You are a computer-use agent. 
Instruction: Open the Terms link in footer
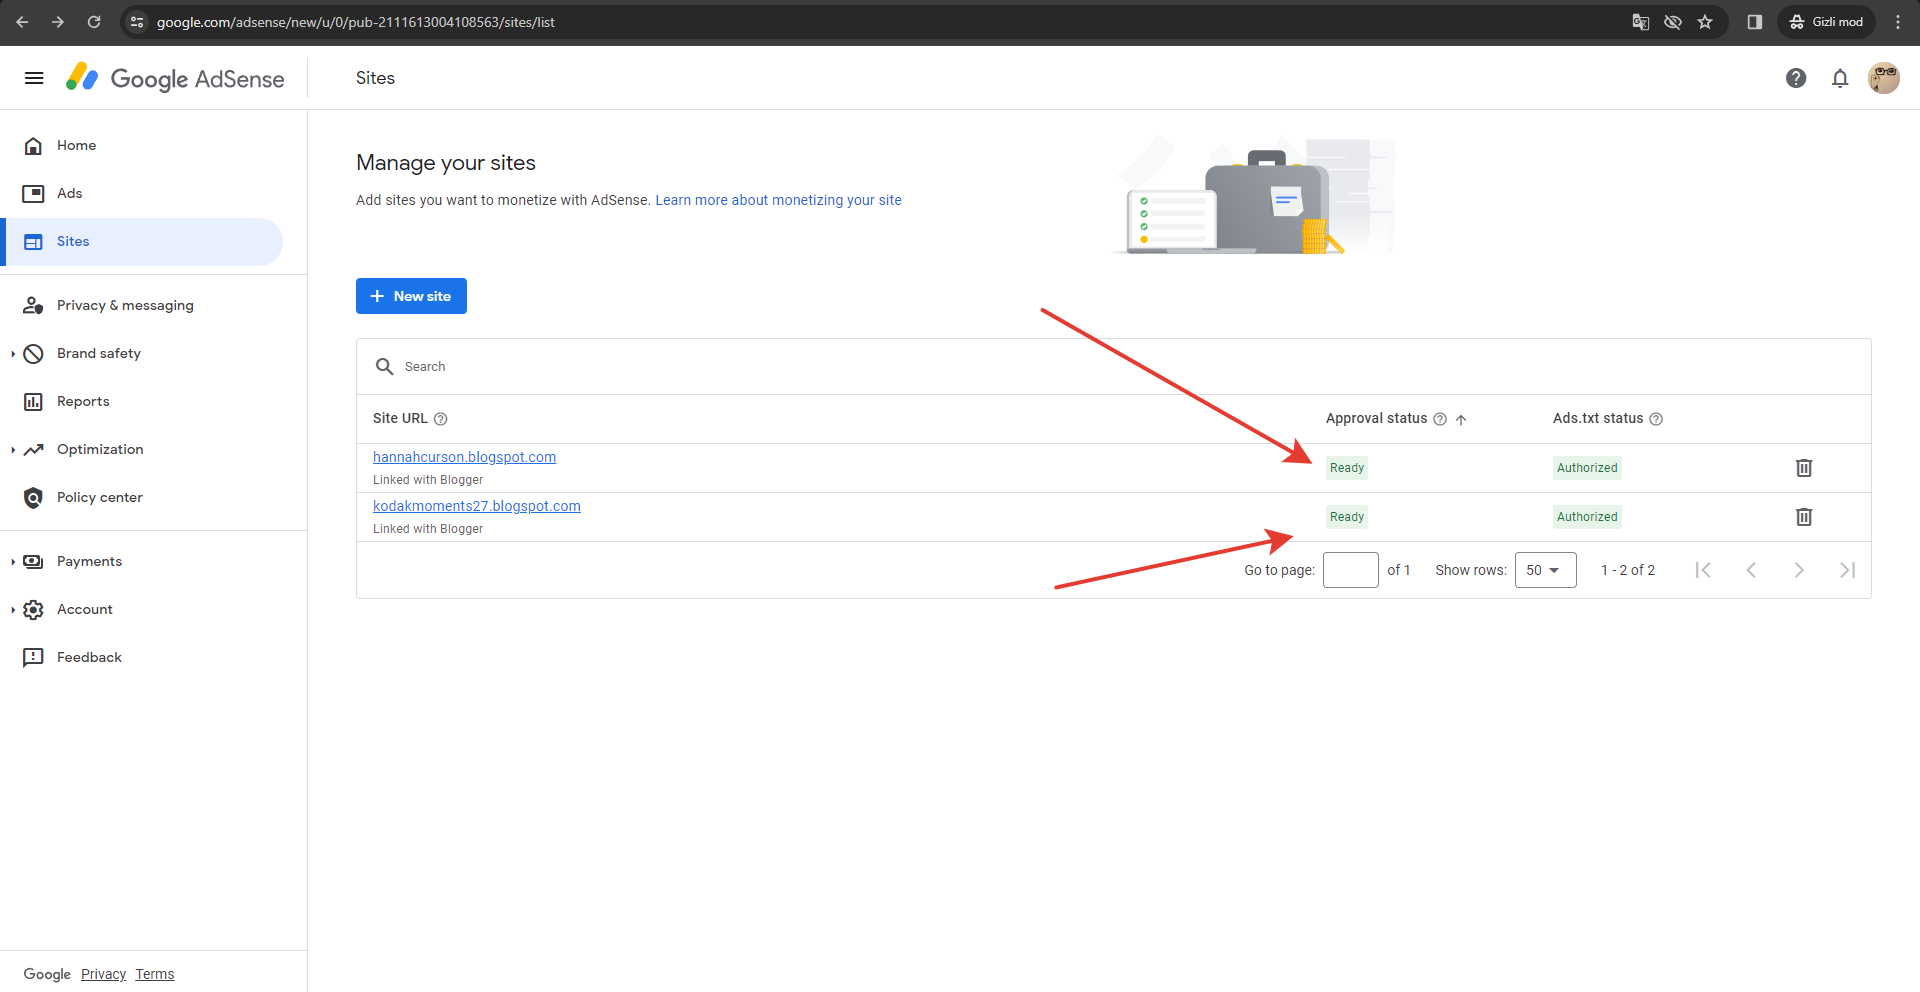click(x=155, y=974)
